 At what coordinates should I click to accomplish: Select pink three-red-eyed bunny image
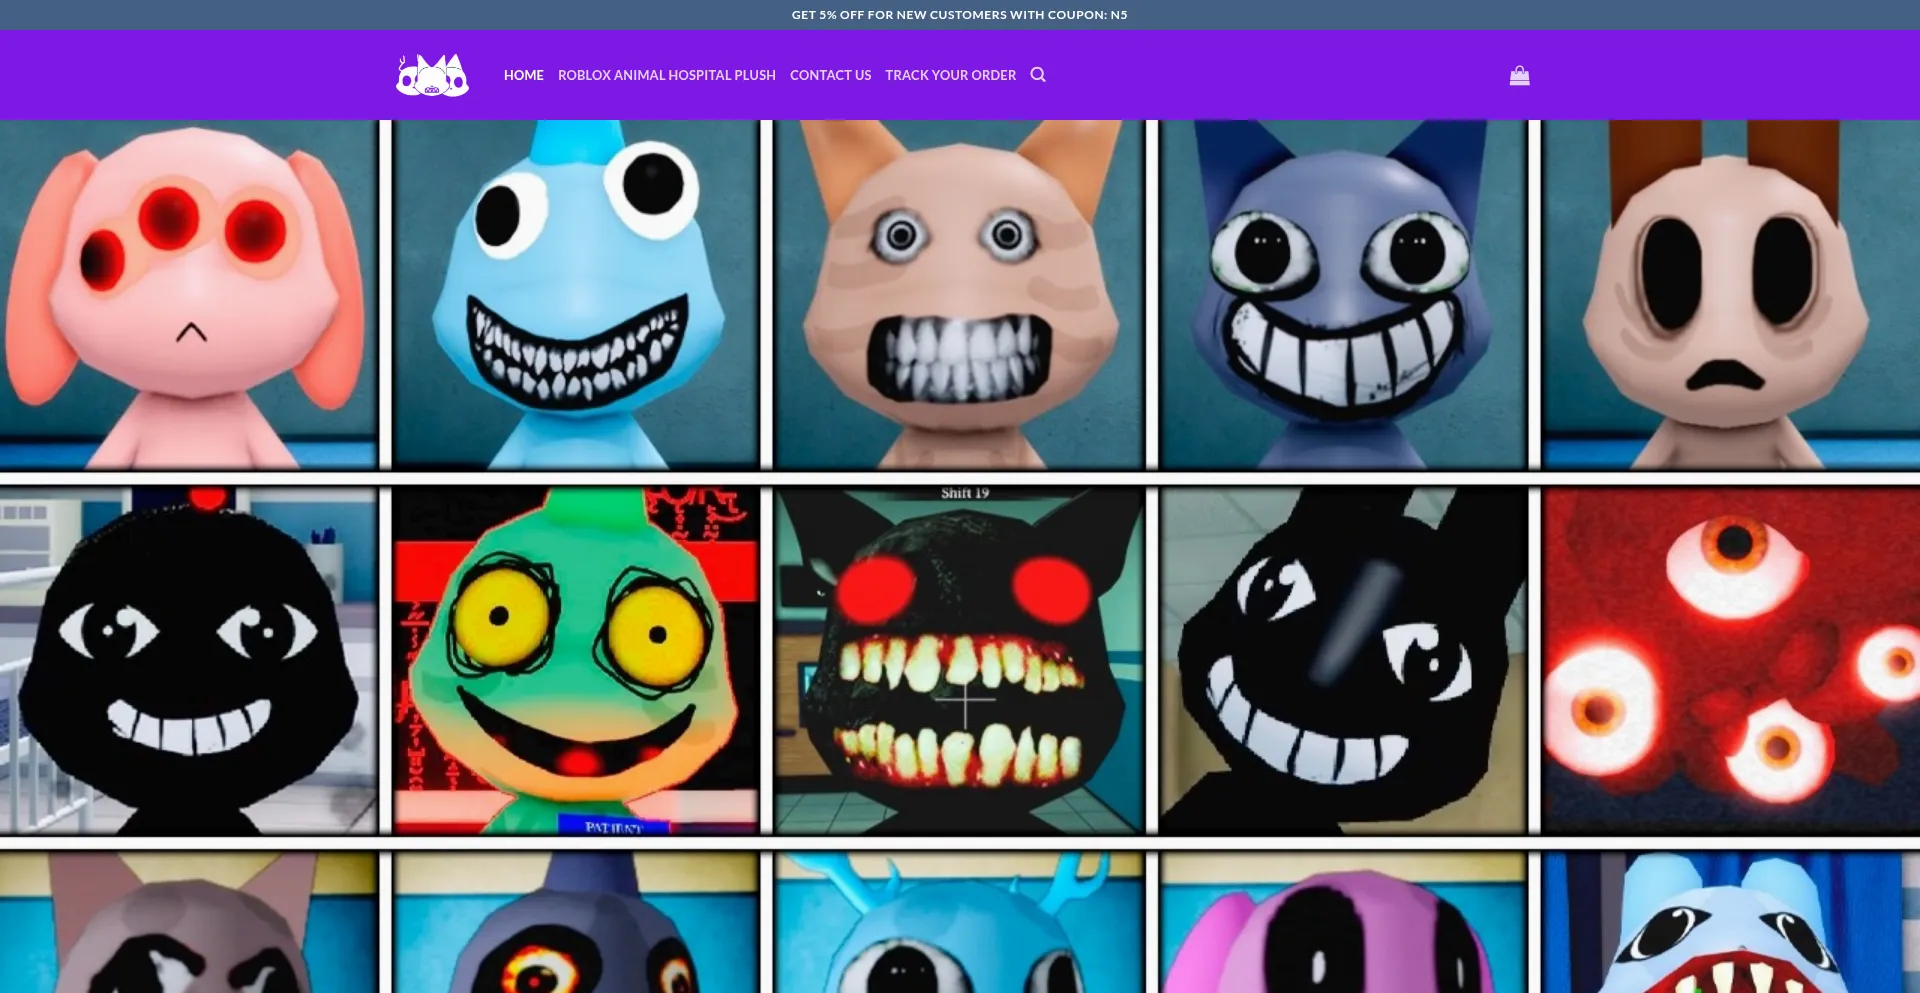click(188, 295)
